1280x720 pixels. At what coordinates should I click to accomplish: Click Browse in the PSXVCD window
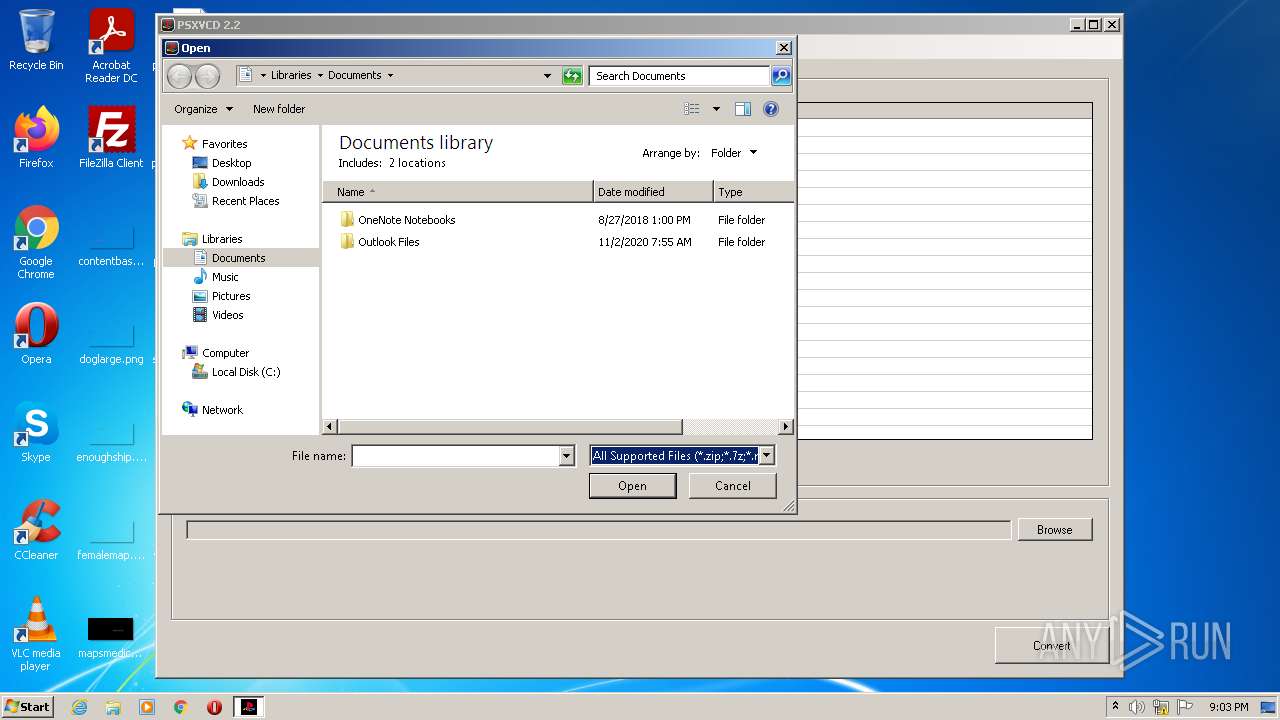click(1054, 530)
